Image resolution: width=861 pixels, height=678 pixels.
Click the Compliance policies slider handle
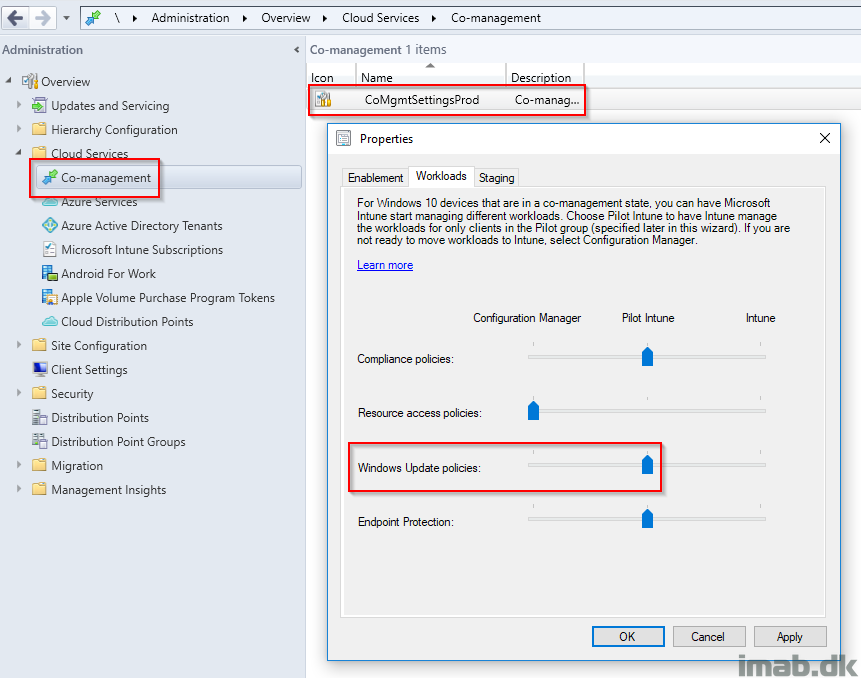[647, 356]
